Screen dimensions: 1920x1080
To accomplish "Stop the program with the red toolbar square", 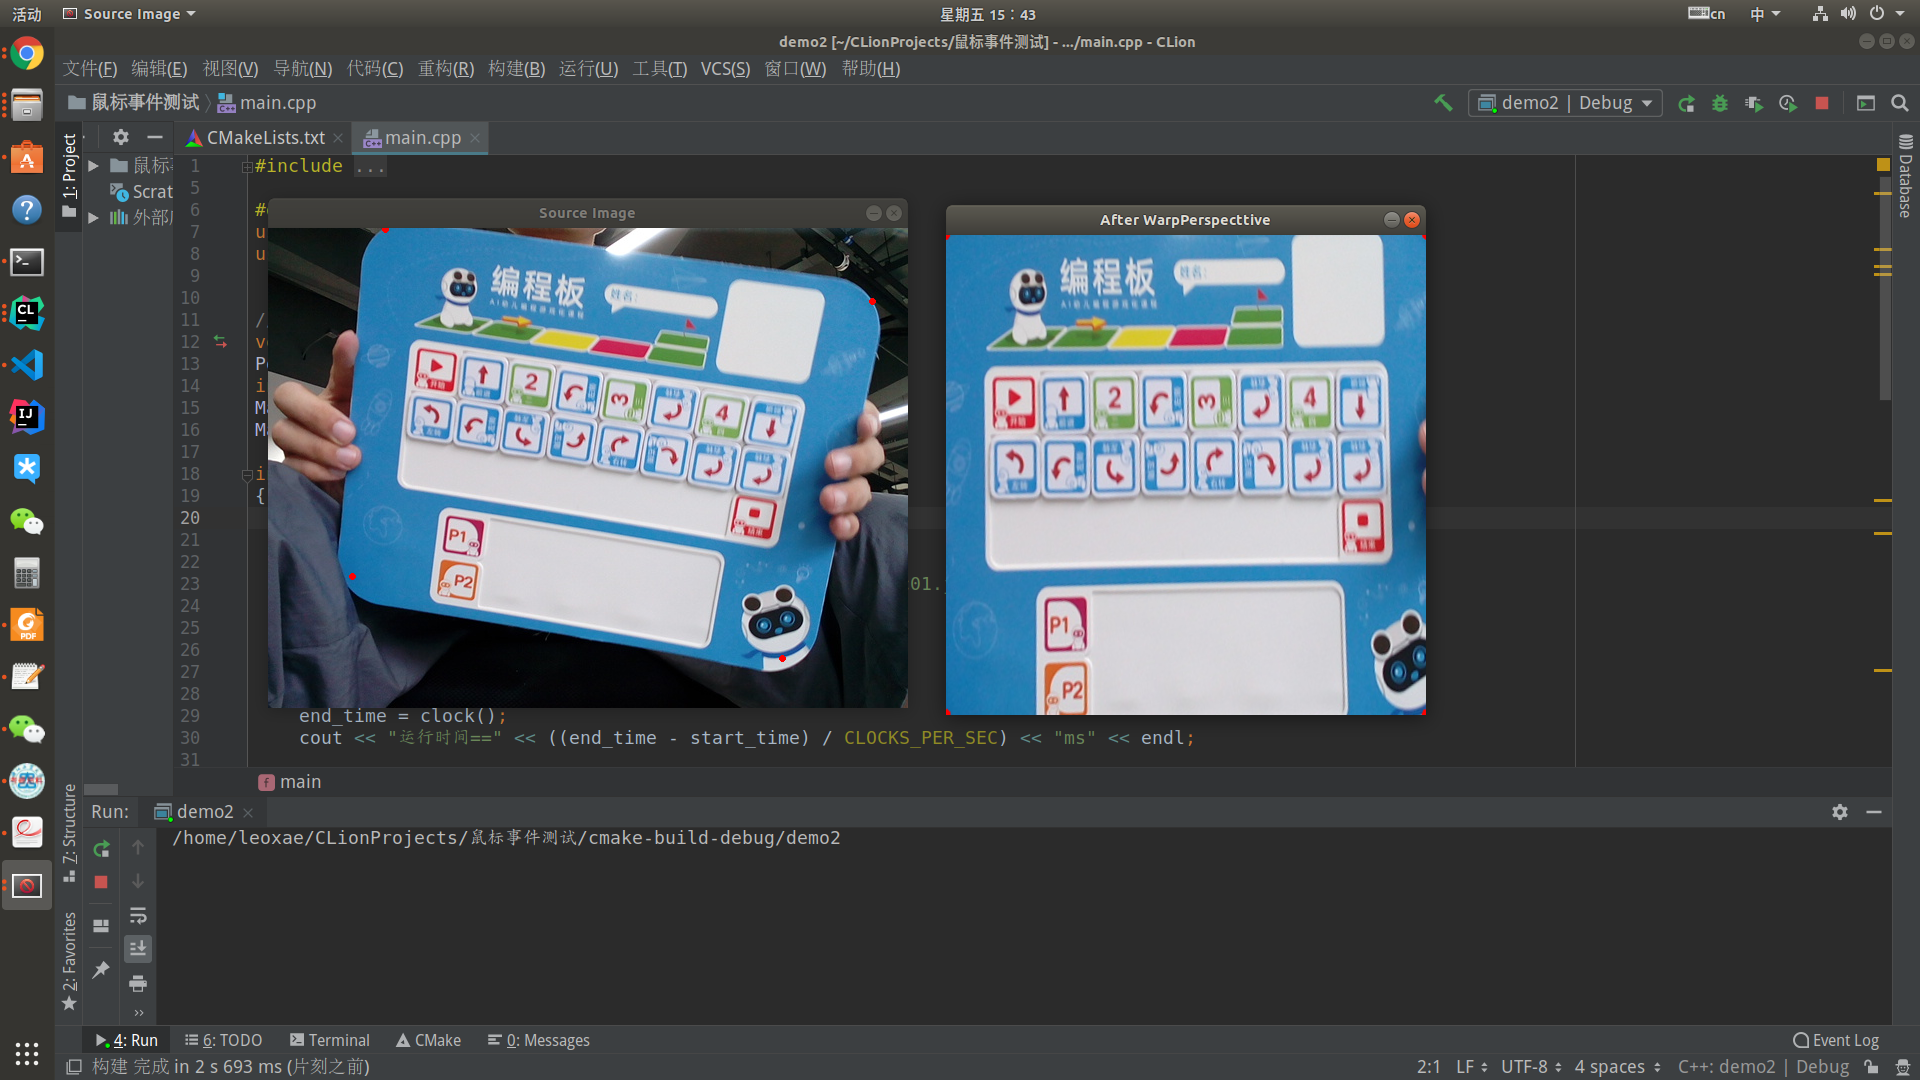I will coord(1822,103).
